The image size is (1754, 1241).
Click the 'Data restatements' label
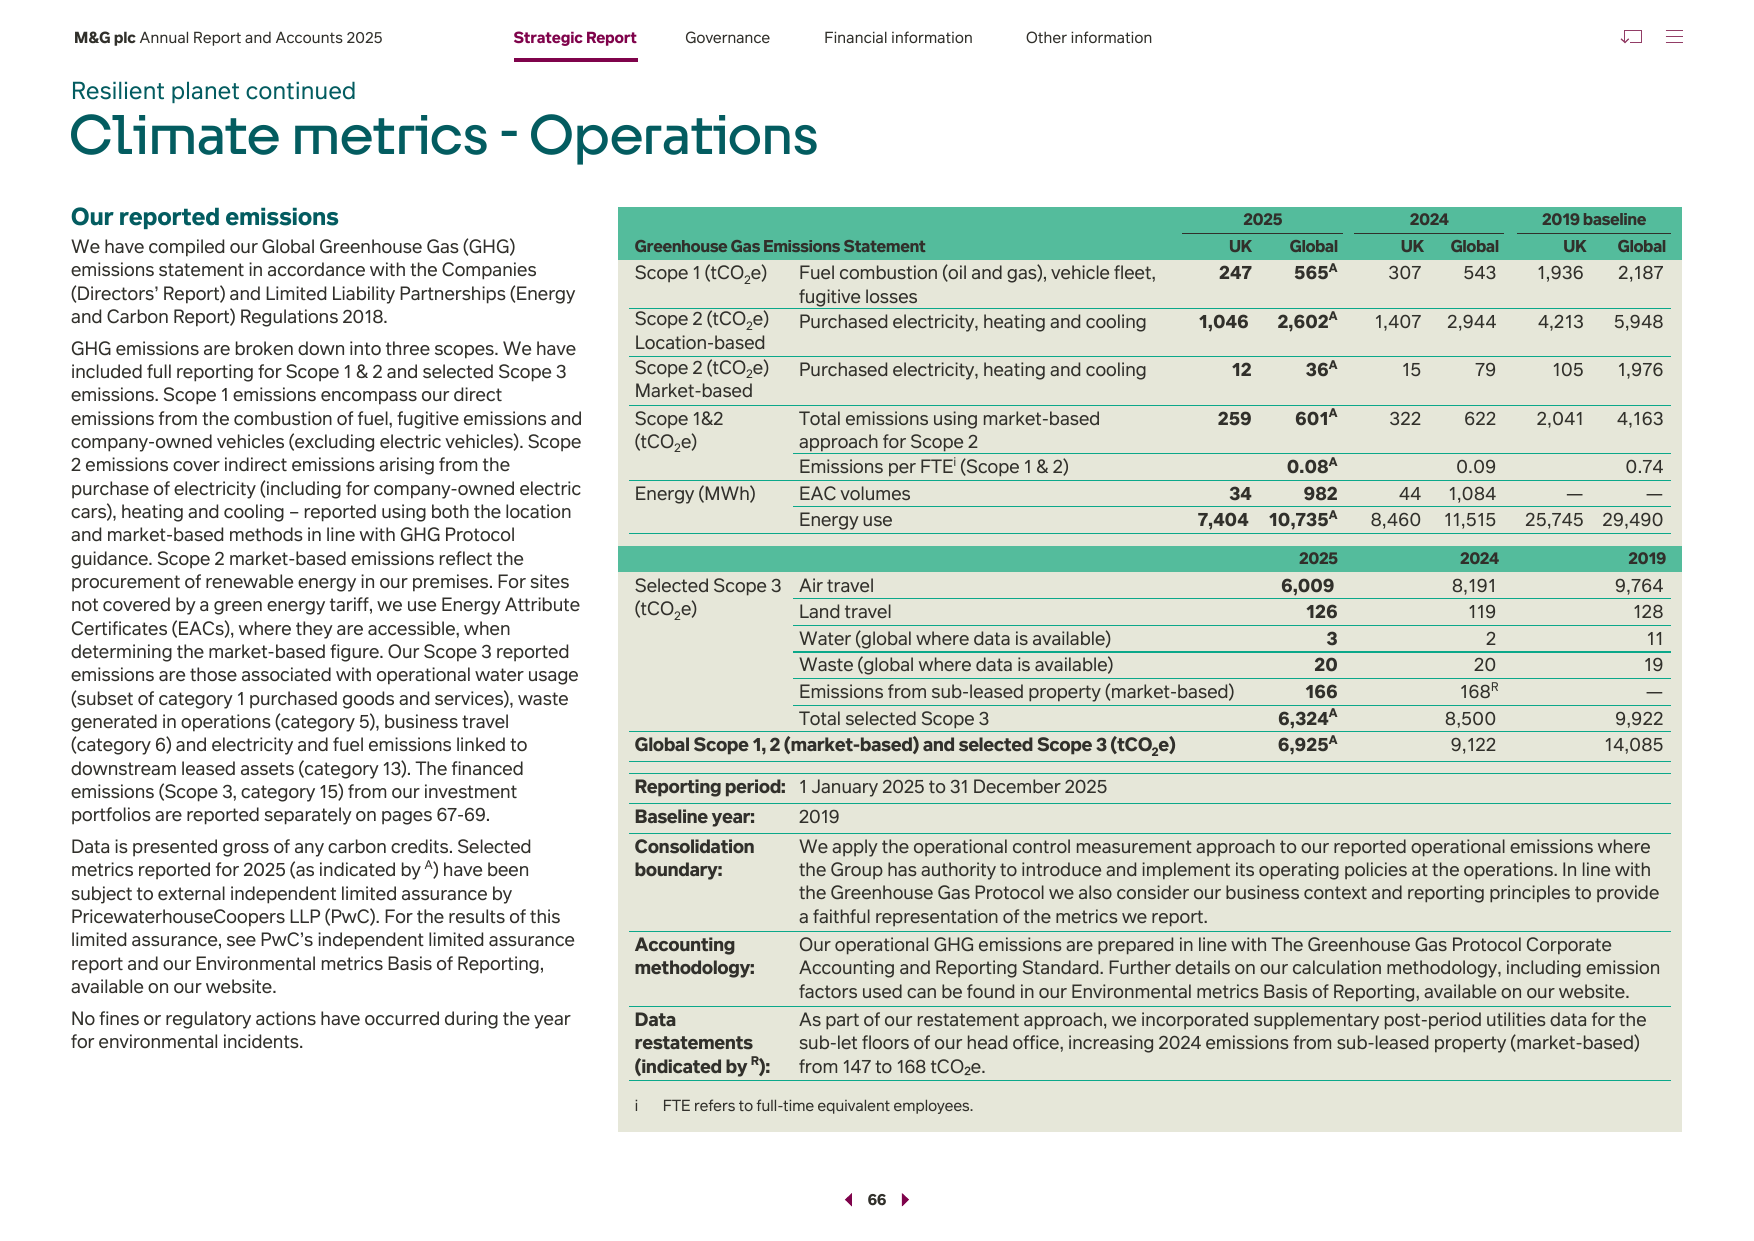click(703, 1043)
